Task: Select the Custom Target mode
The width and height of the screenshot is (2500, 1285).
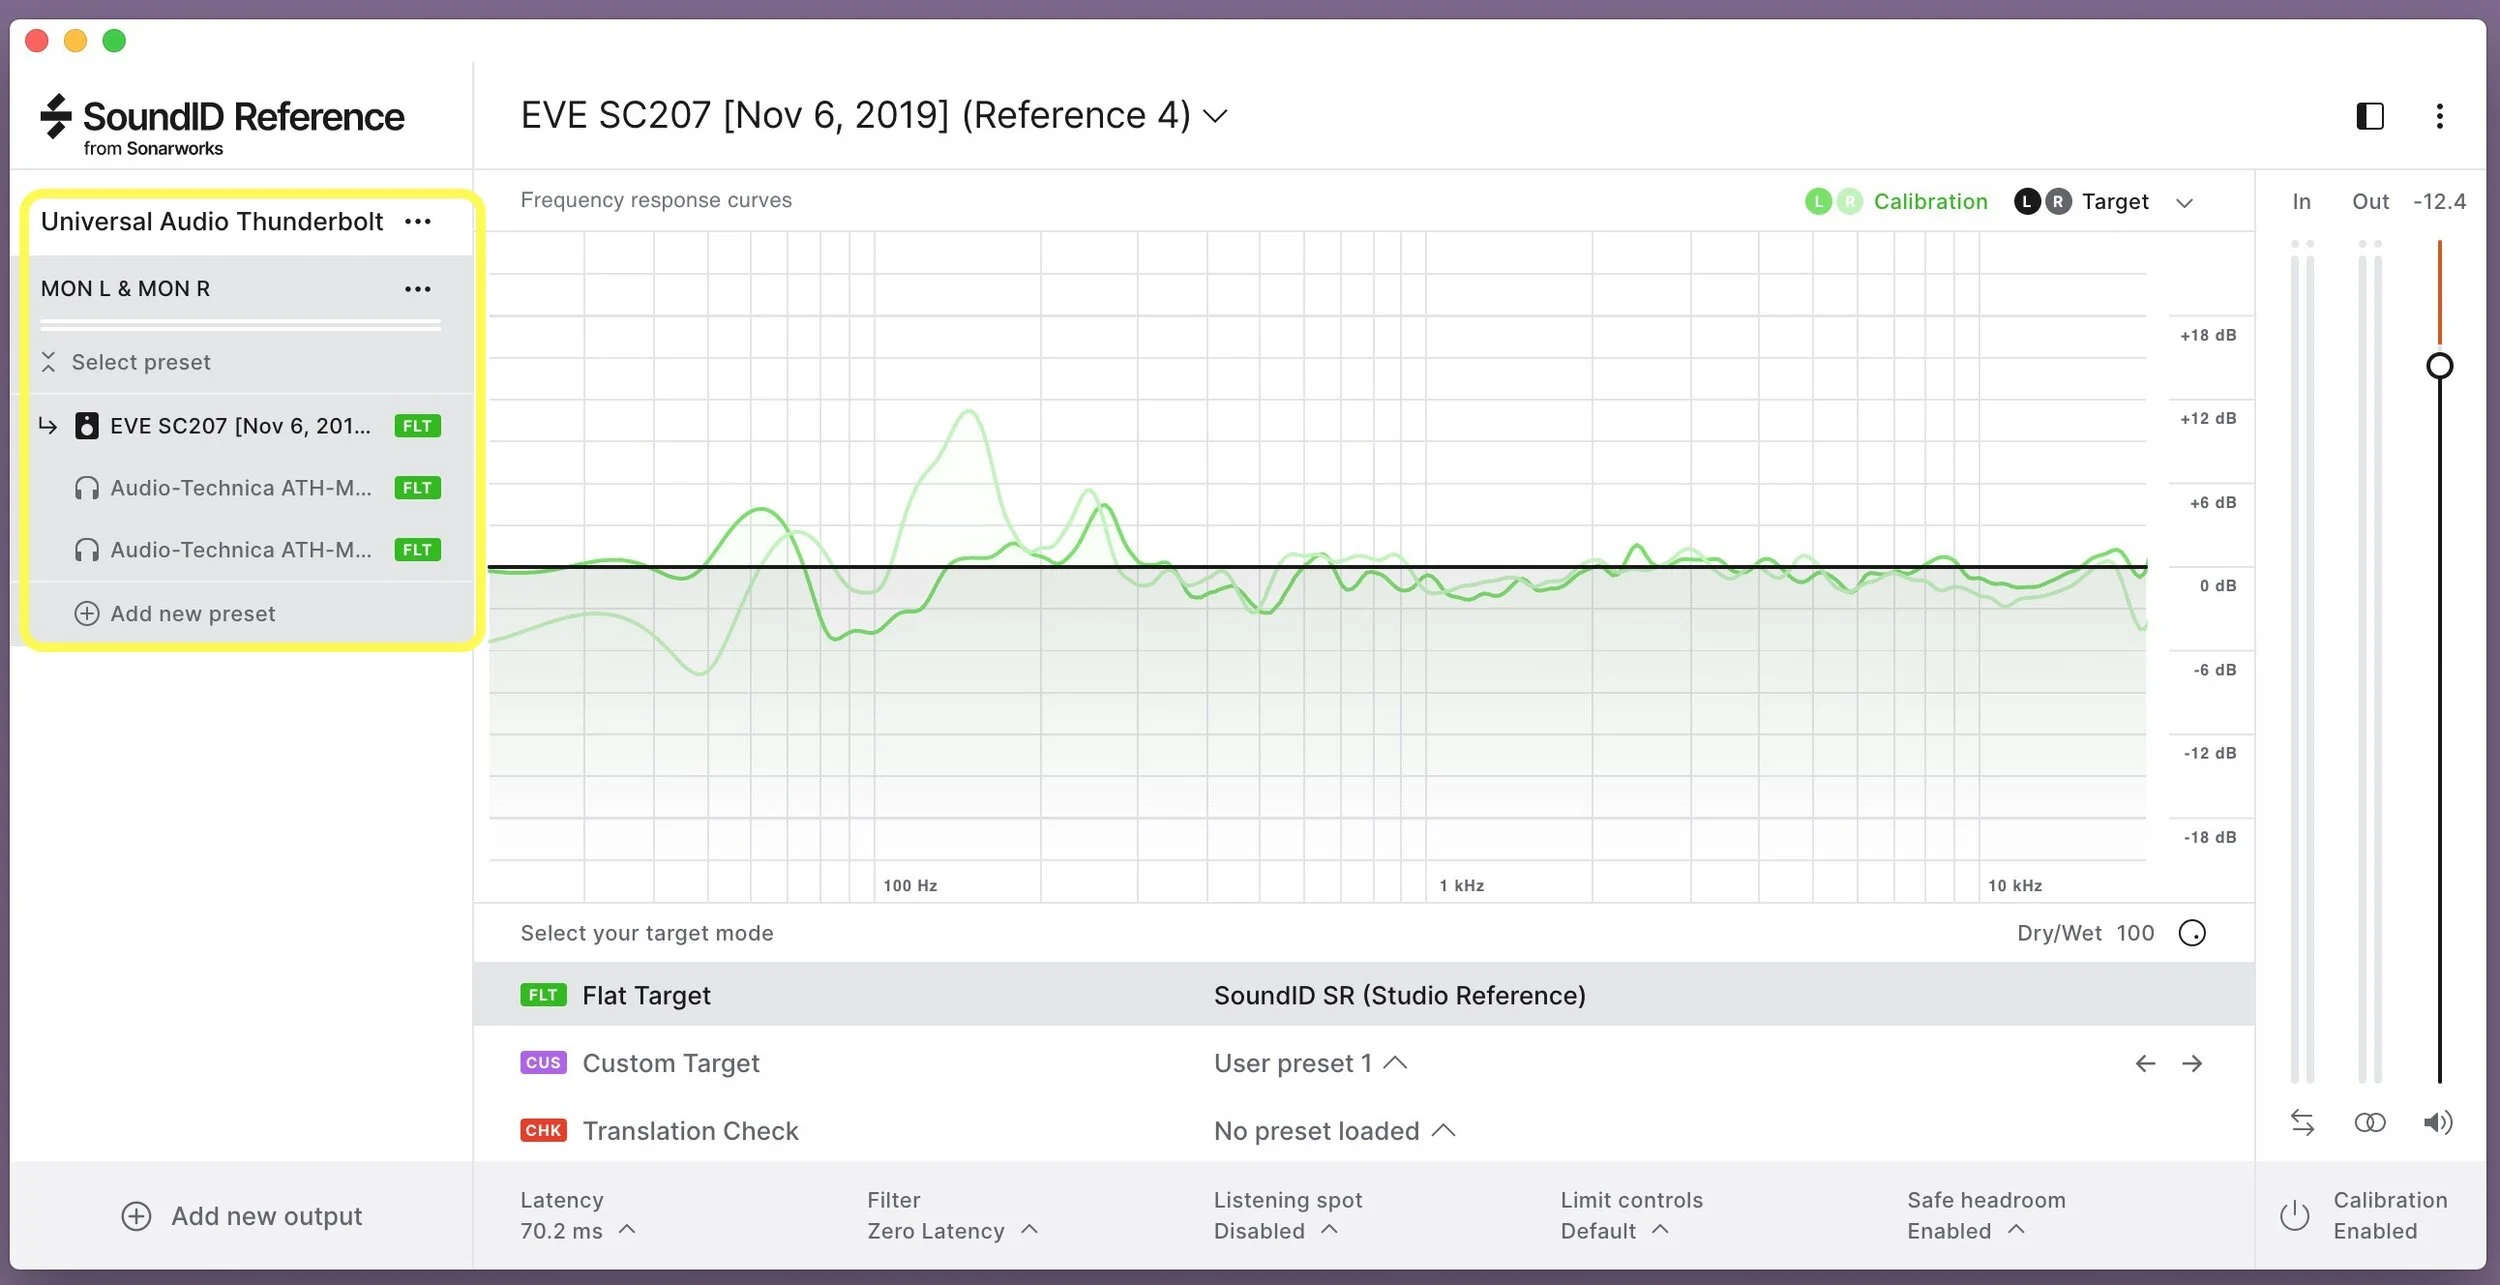Action: point(670,1063)
